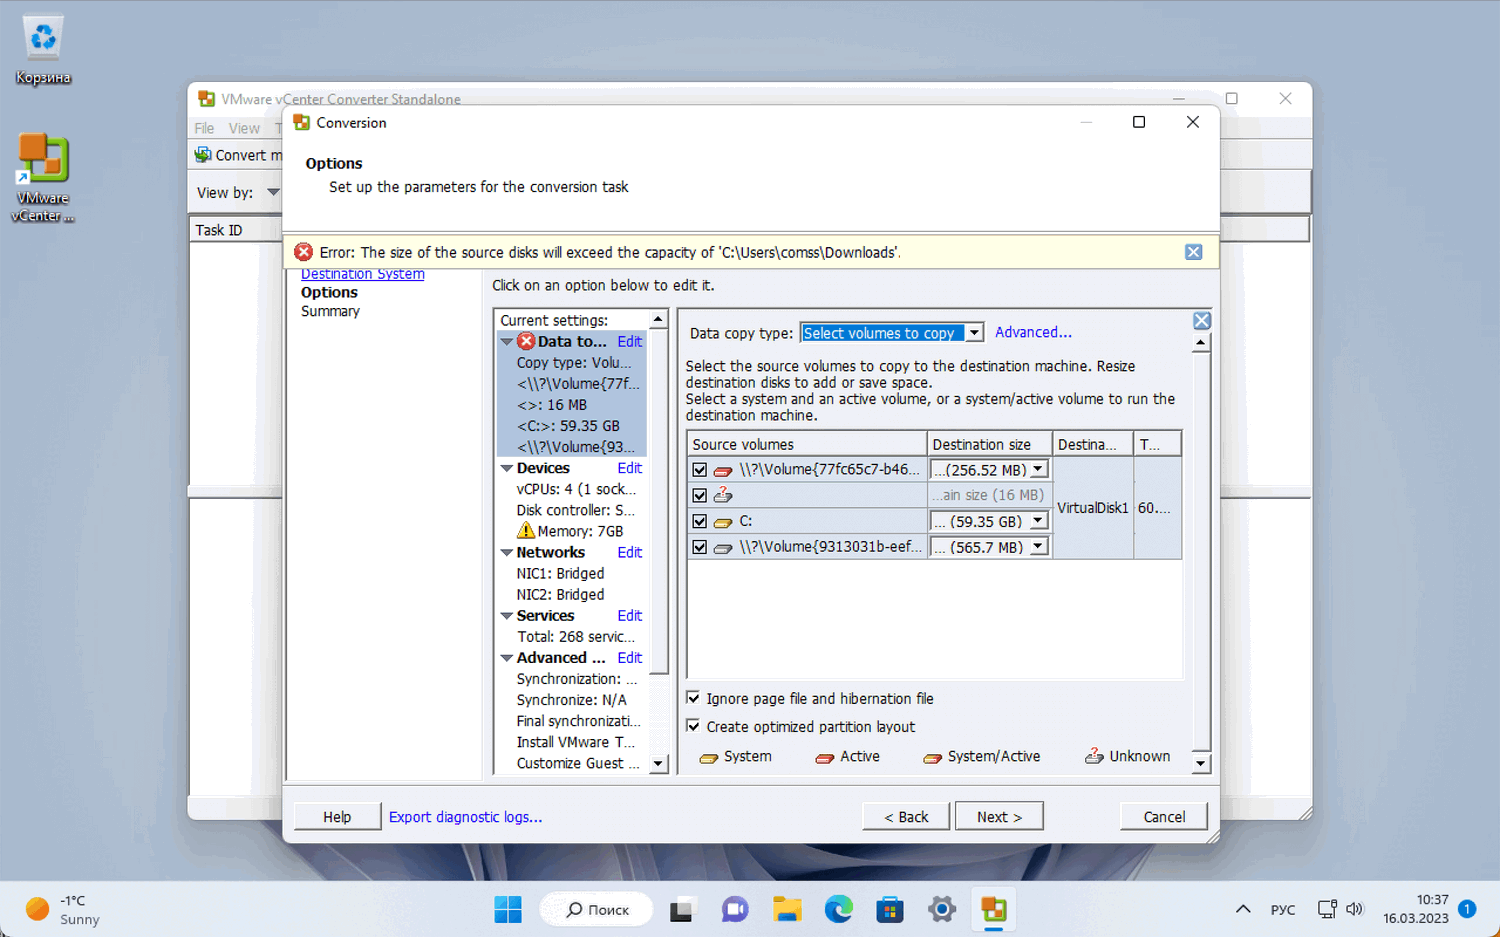Edit the Networks settings
This screenshot has width=1500, height=937.
[630, 552]
